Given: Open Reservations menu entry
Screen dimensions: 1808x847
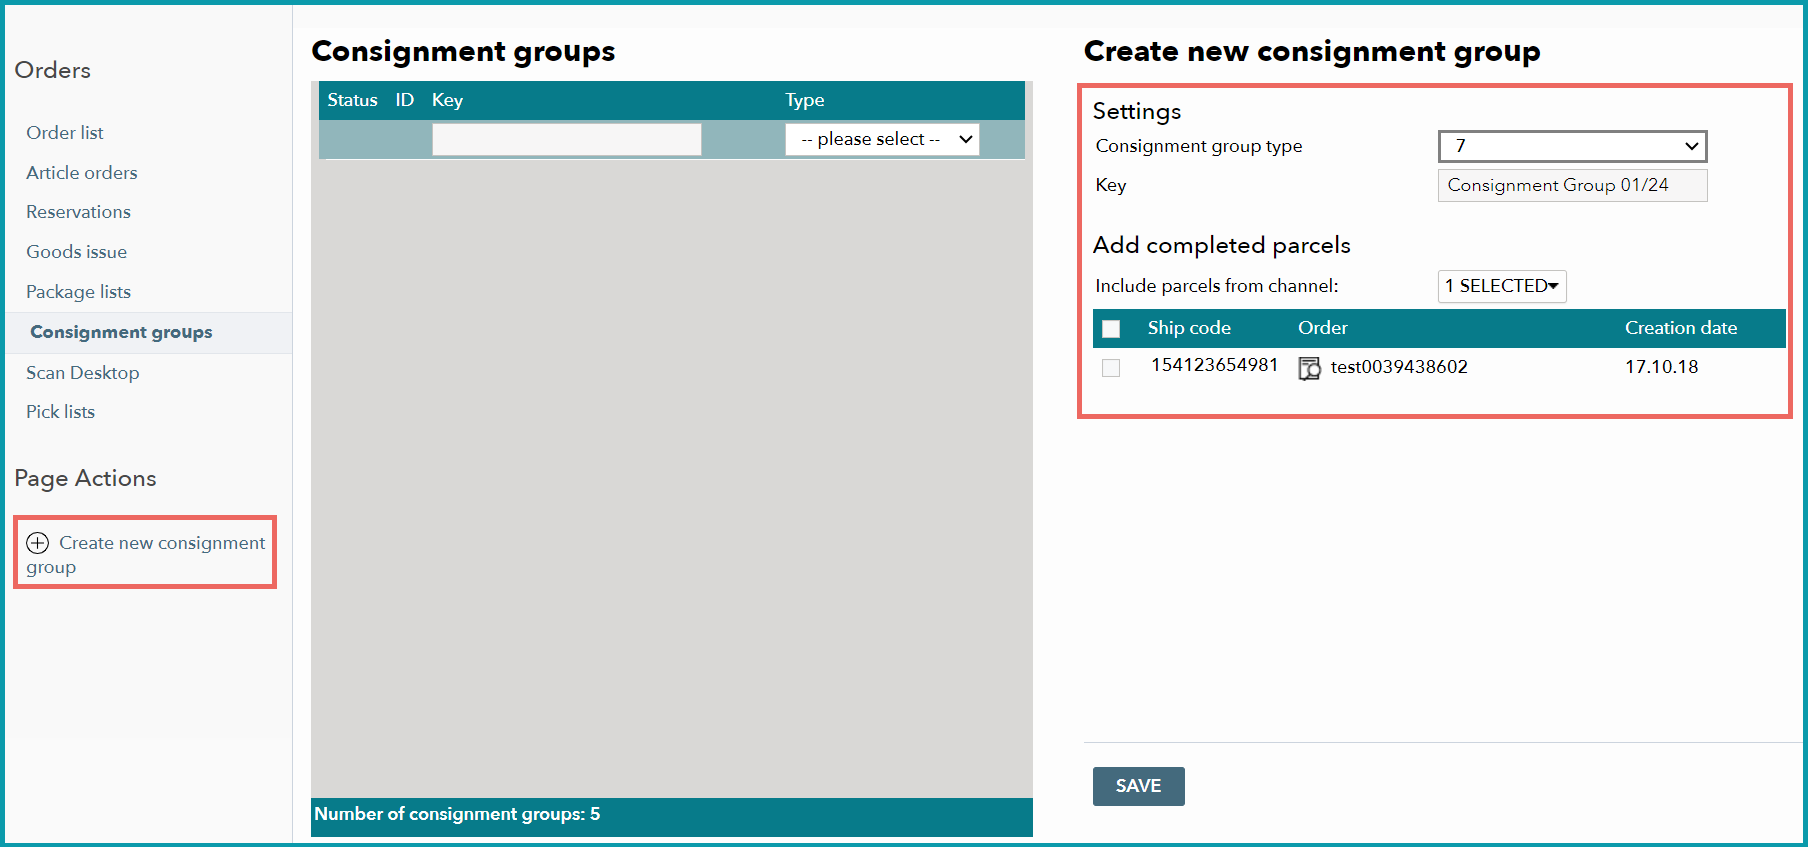Looking at the screenshot, I should [79, 212].
